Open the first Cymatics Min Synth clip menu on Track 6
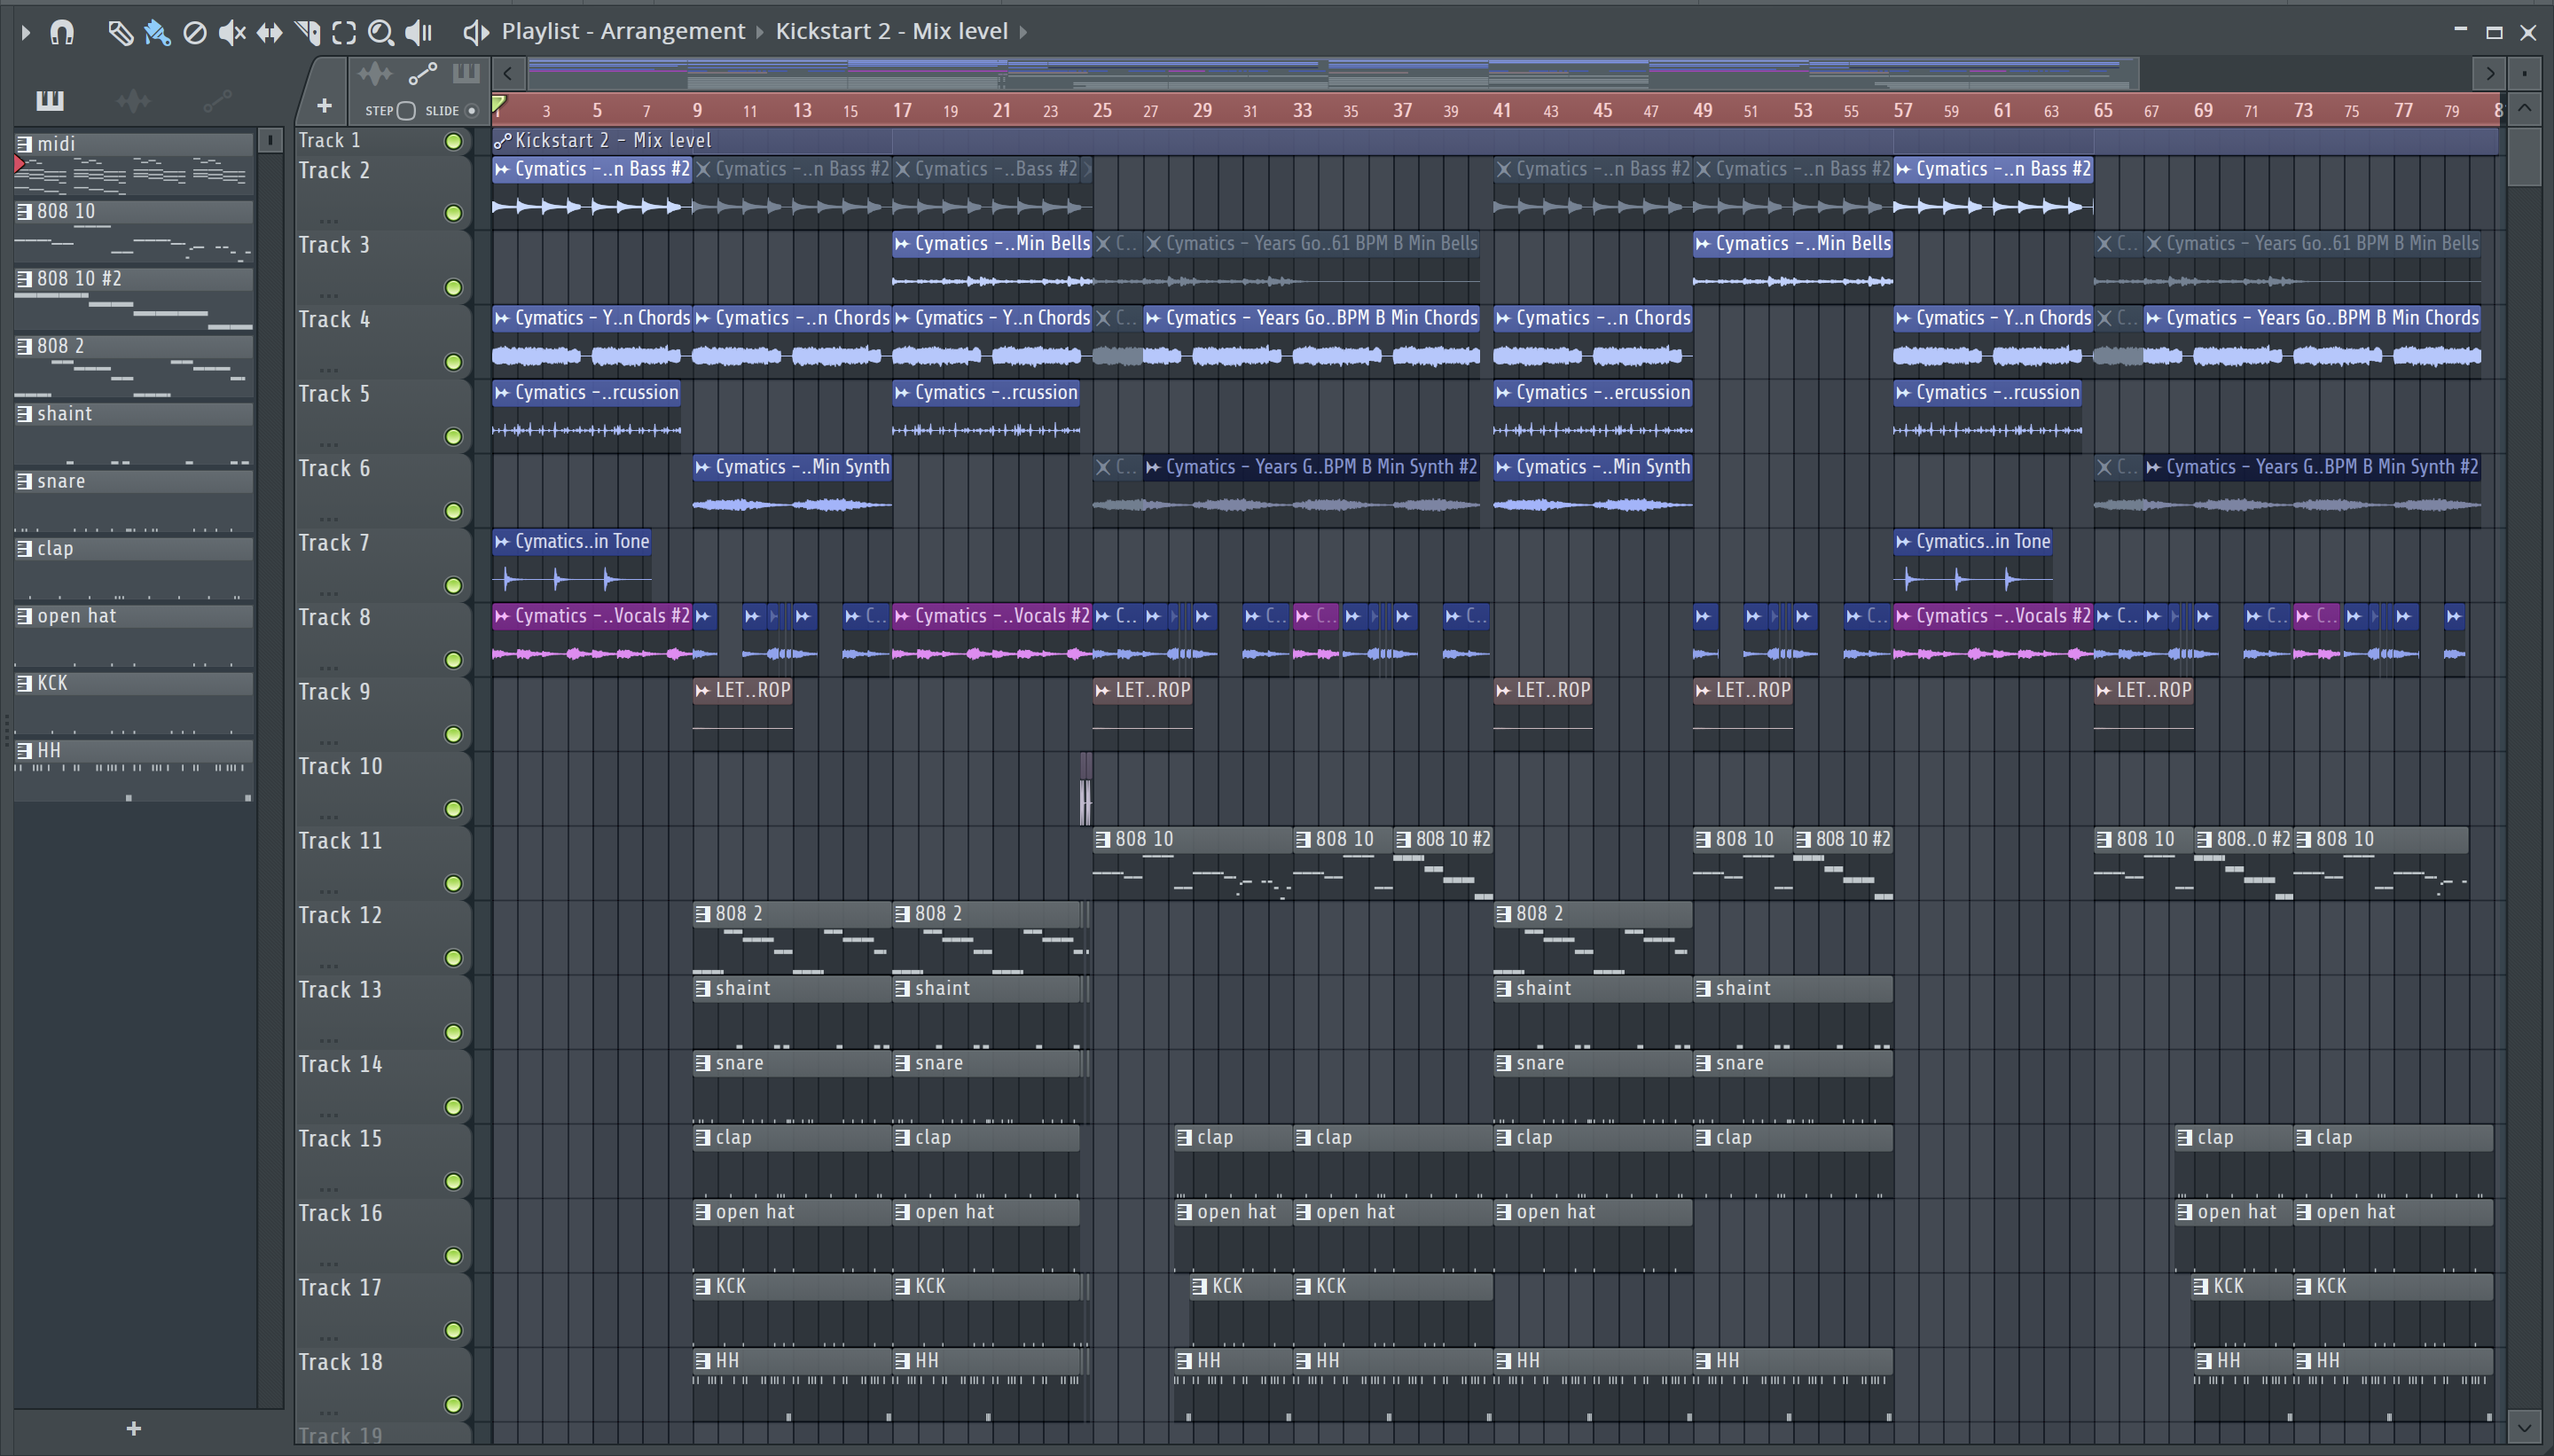2554x1456 pixels. (x=703, y=467)
